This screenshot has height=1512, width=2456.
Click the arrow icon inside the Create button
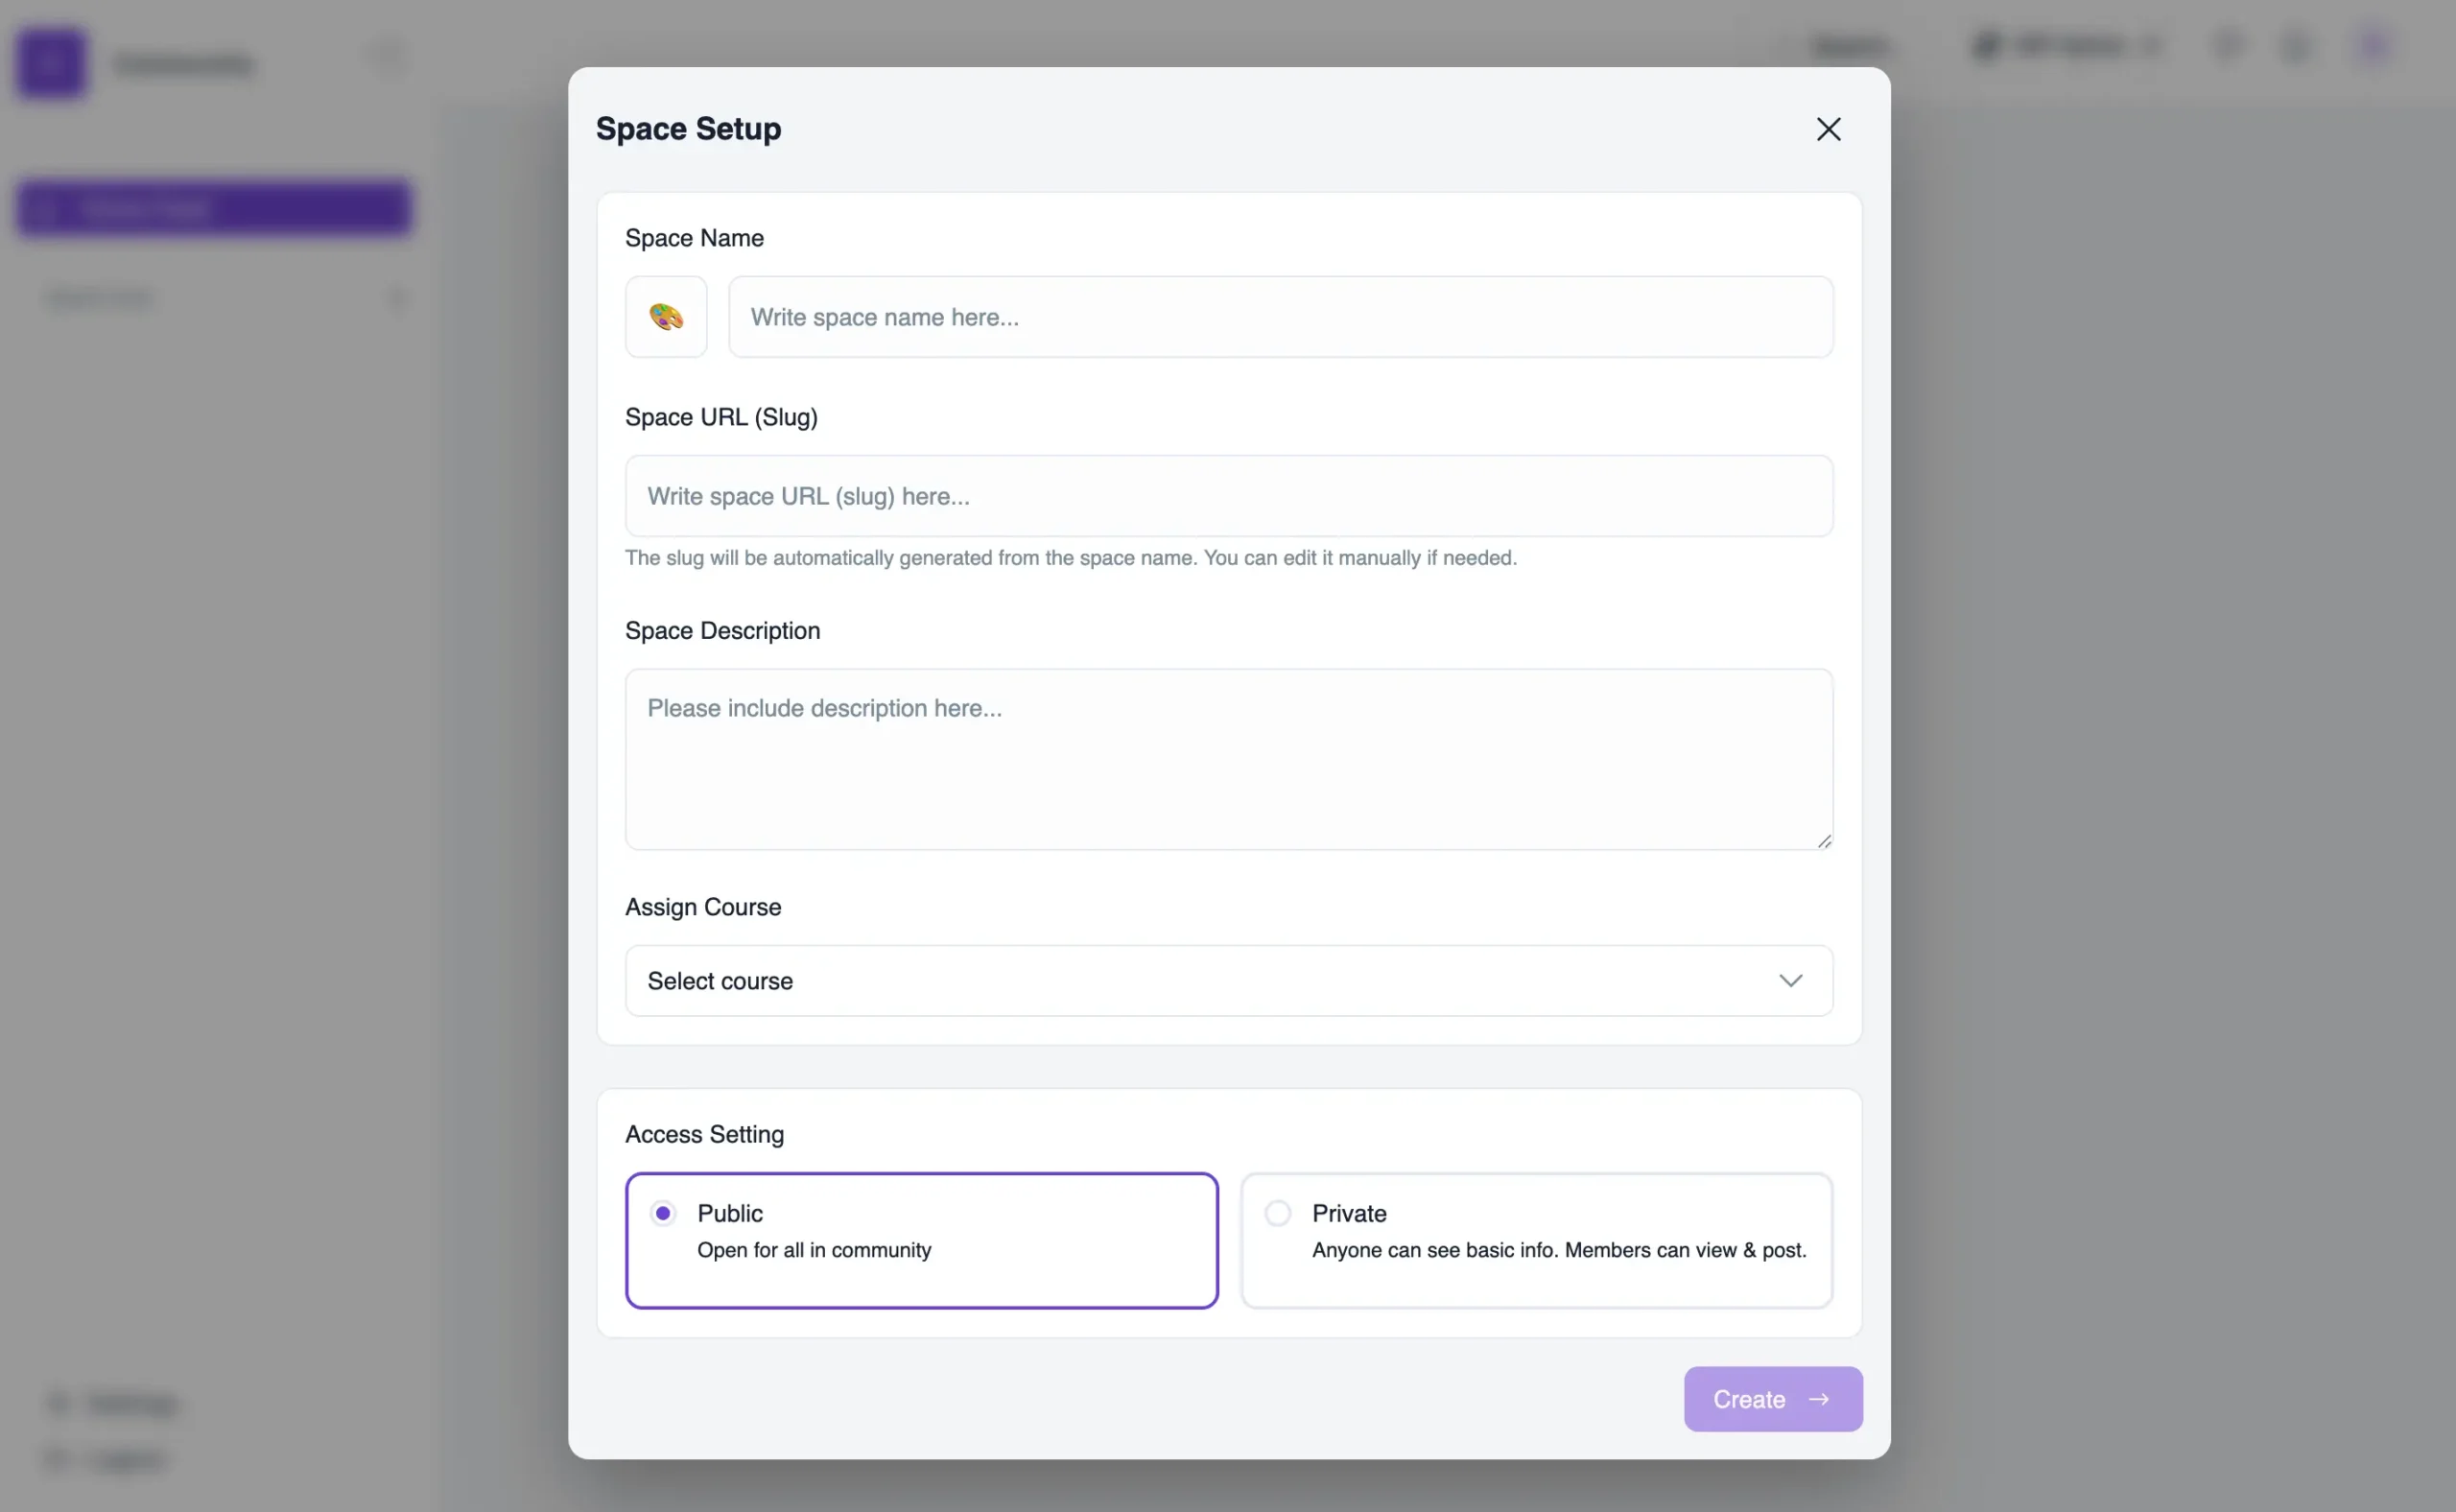[x=1822, y=1399]
